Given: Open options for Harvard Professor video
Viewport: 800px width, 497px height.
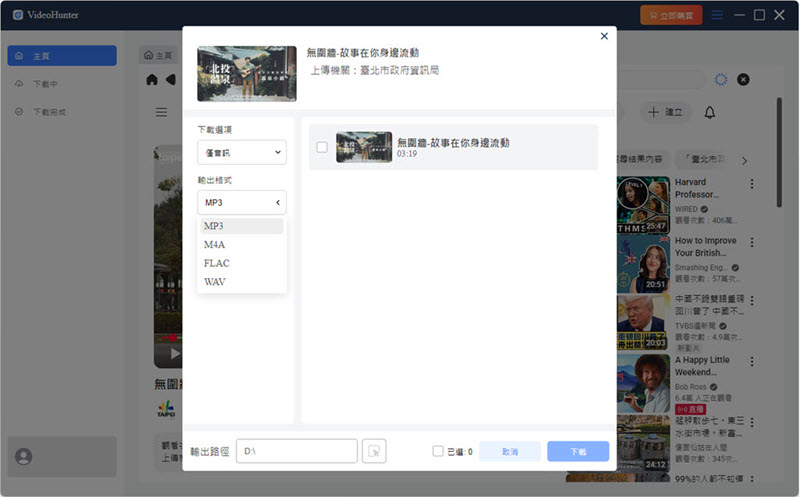Looking at the screenshot, I should [x=752, y=184].
